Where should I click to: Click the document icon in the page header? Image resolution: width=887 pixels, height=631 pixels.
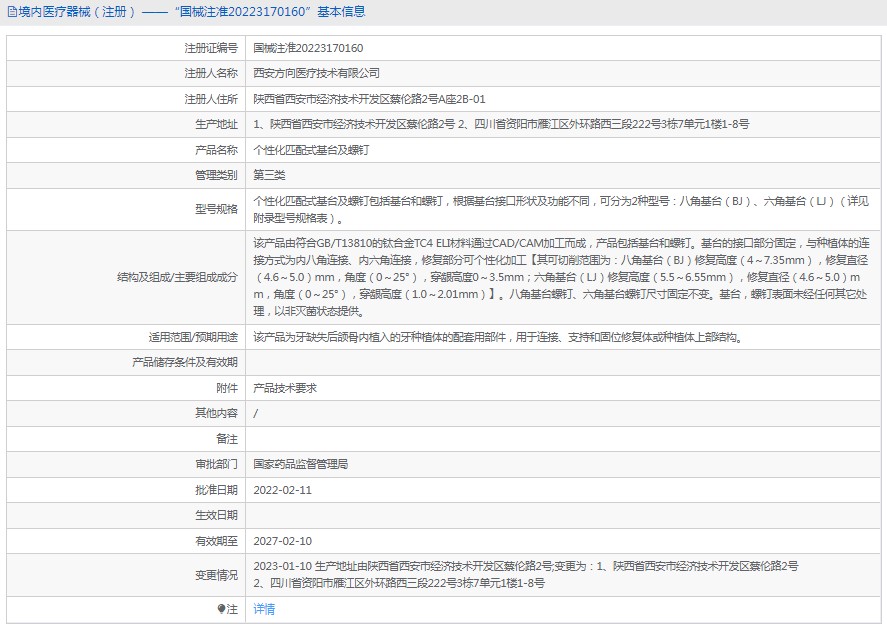point(12,12)
